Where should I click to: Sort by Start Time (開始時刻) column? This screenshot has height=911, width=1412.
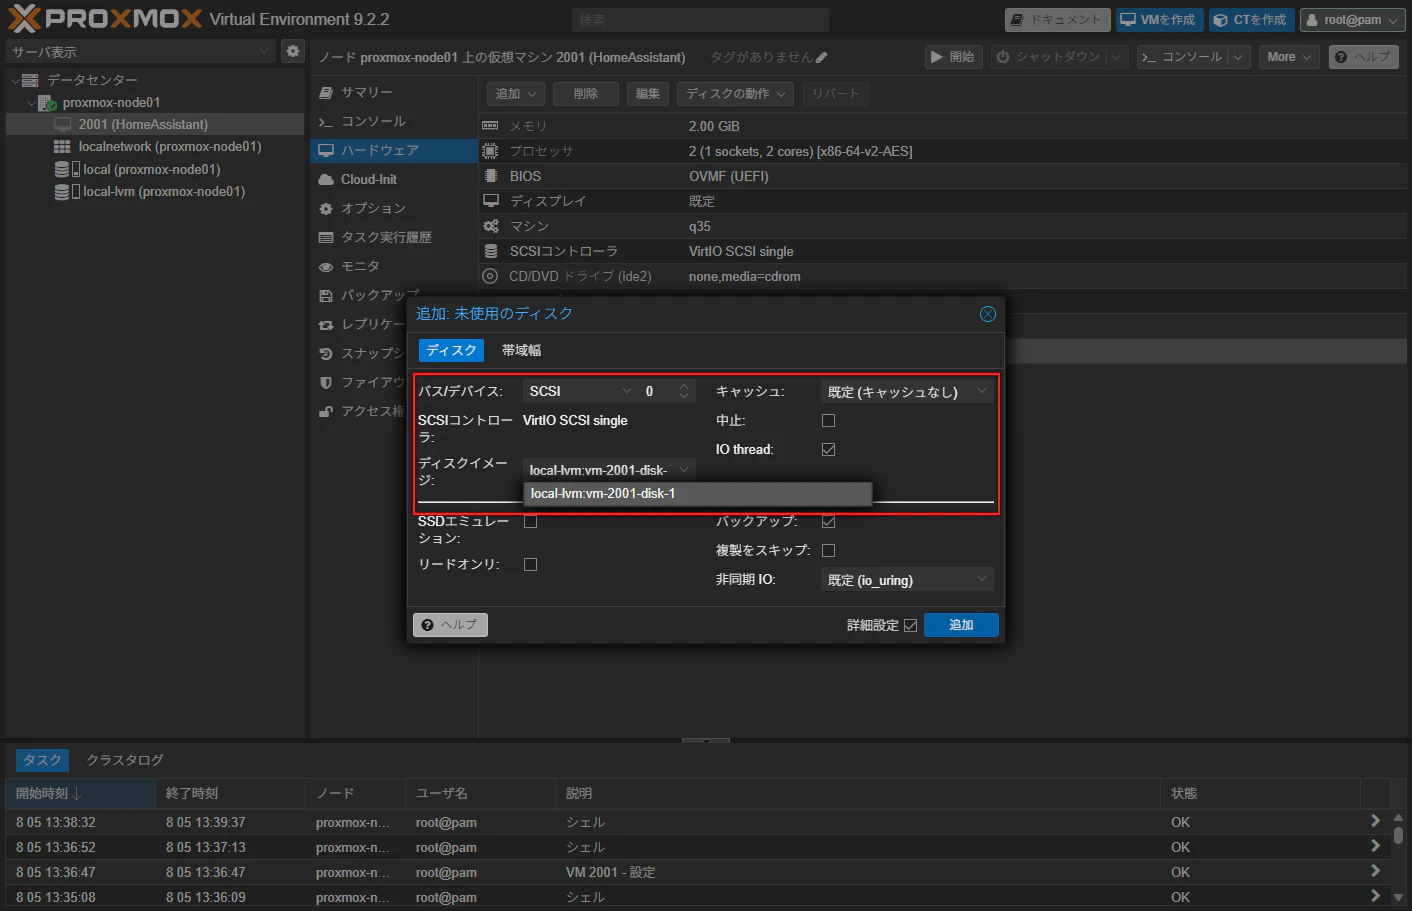[x=81, y=793]
